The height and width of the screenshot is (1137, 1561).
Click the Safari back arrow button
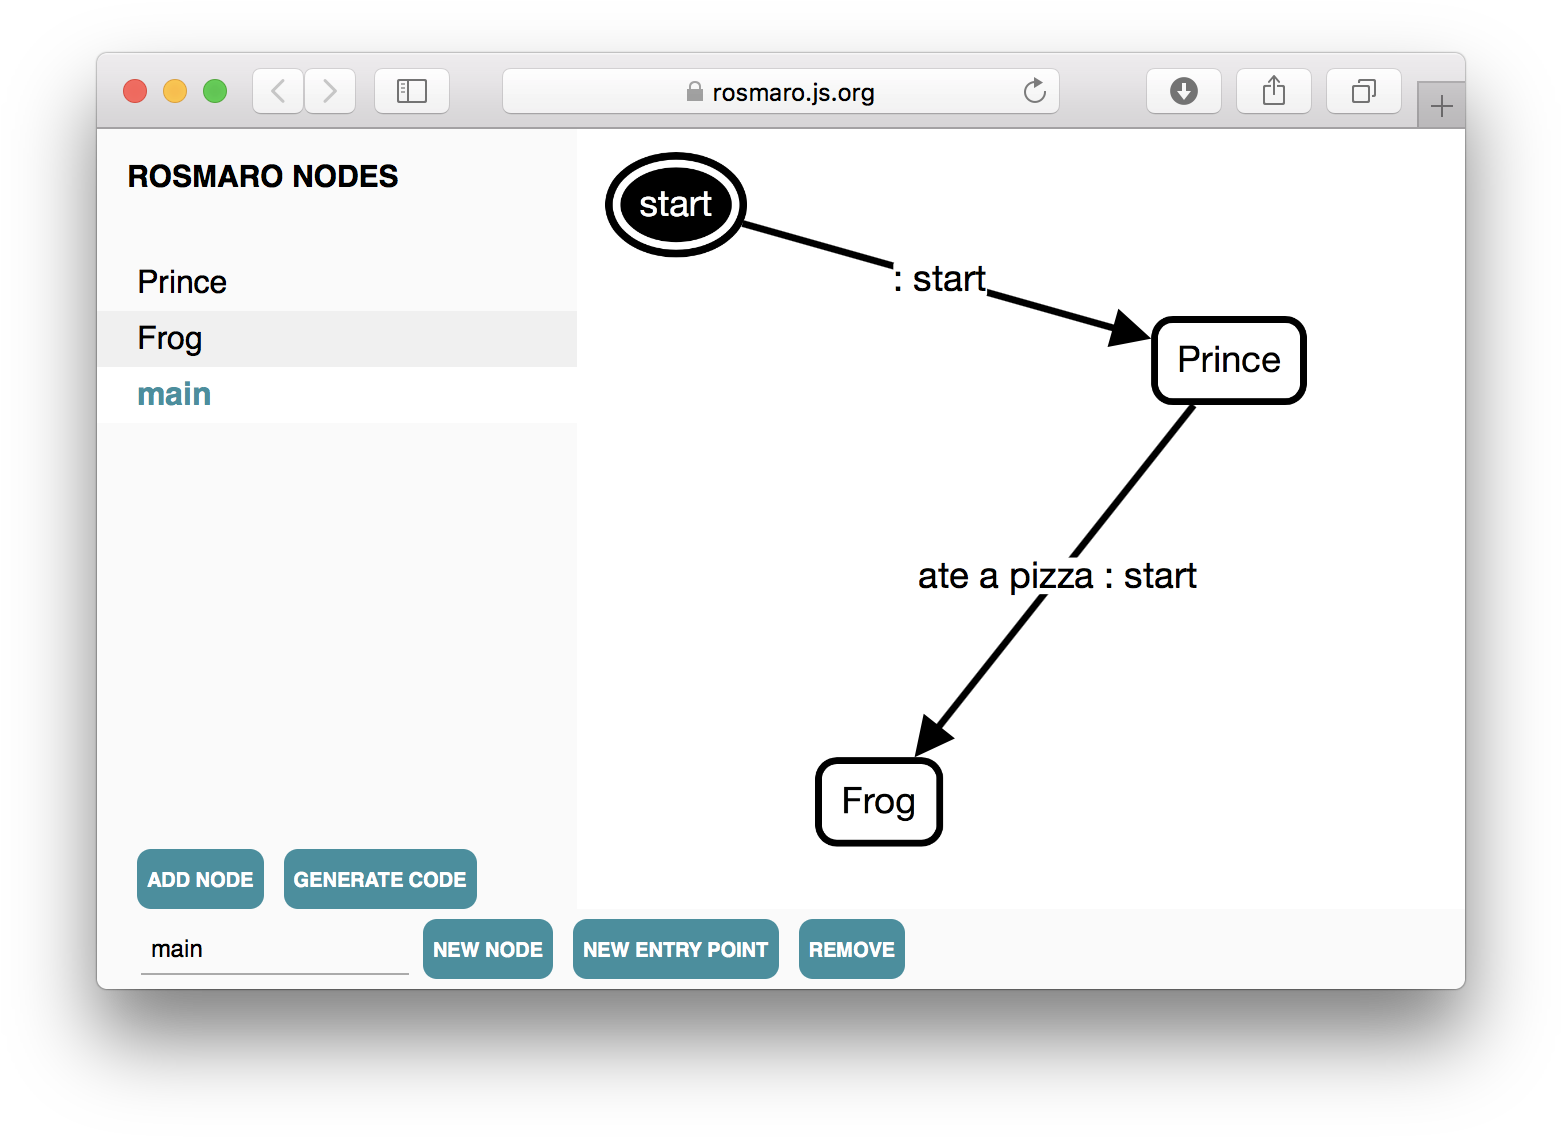click(x=278, y=92)
